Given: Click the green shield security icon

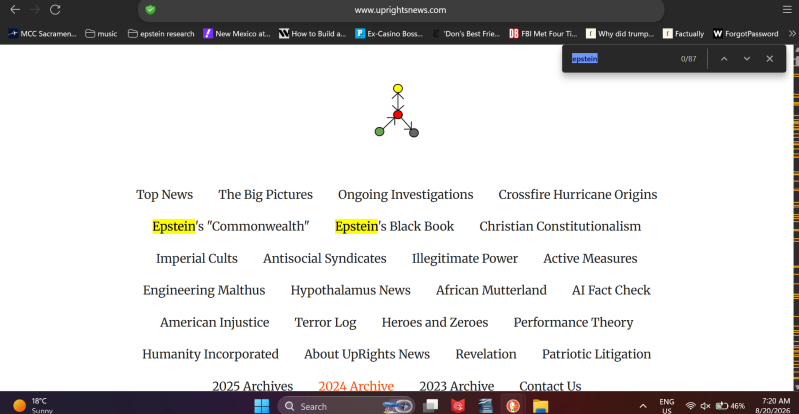Looking at the screenshot, I should click(150, 10).
